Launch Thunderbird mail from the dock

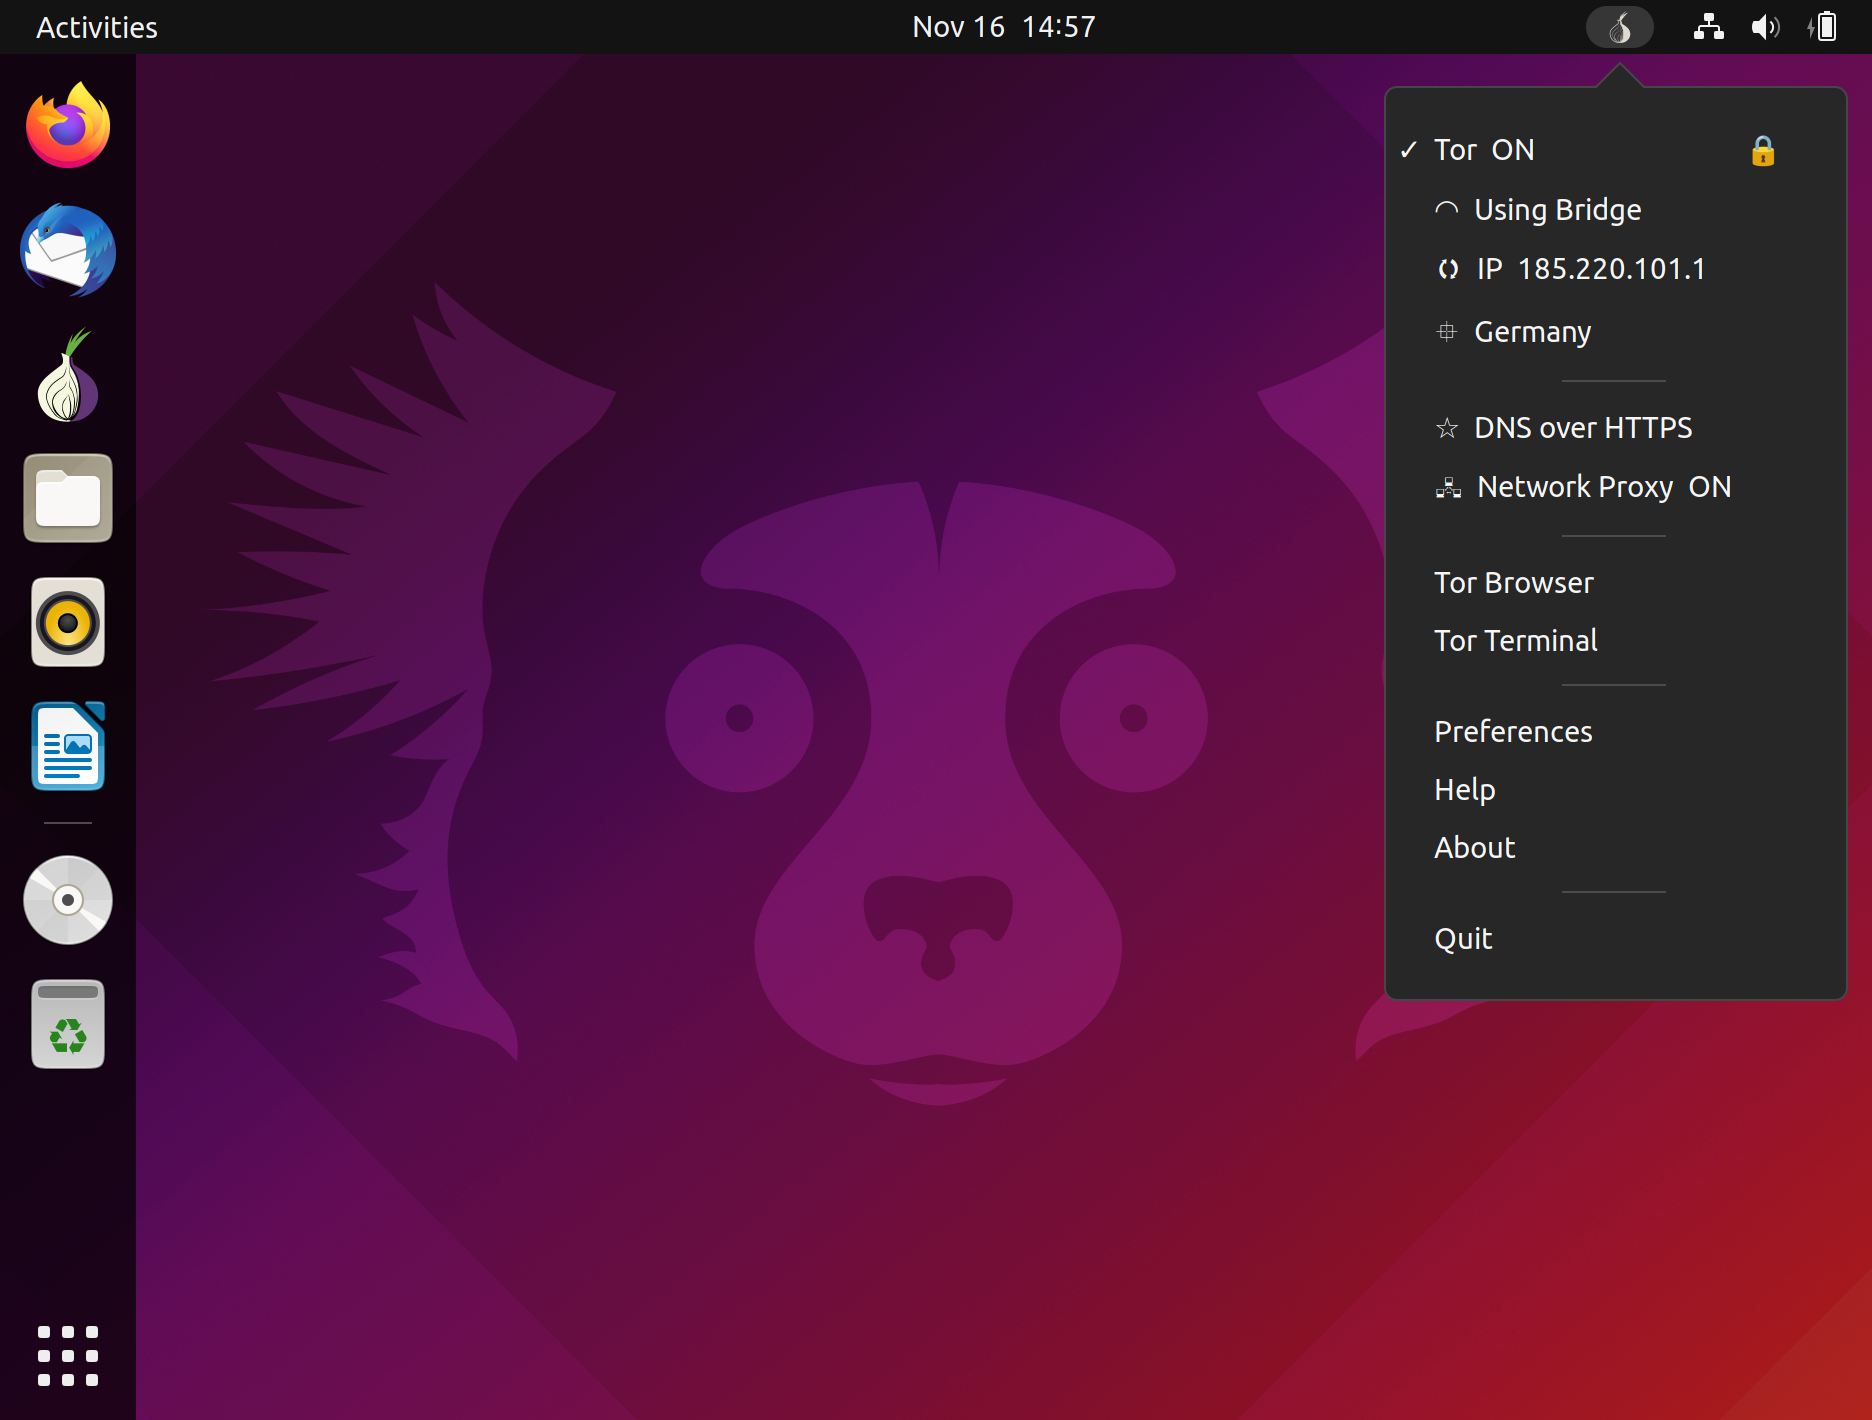tap(68, 250)
